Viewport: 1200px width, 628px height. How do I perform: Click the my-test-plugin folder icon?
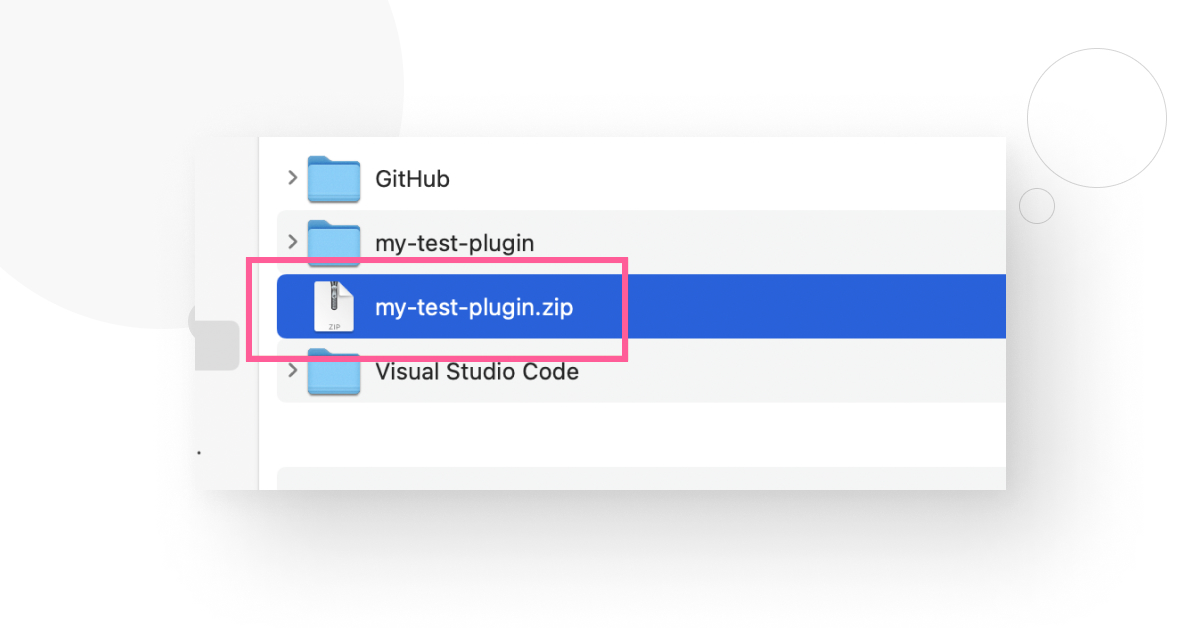333,242
